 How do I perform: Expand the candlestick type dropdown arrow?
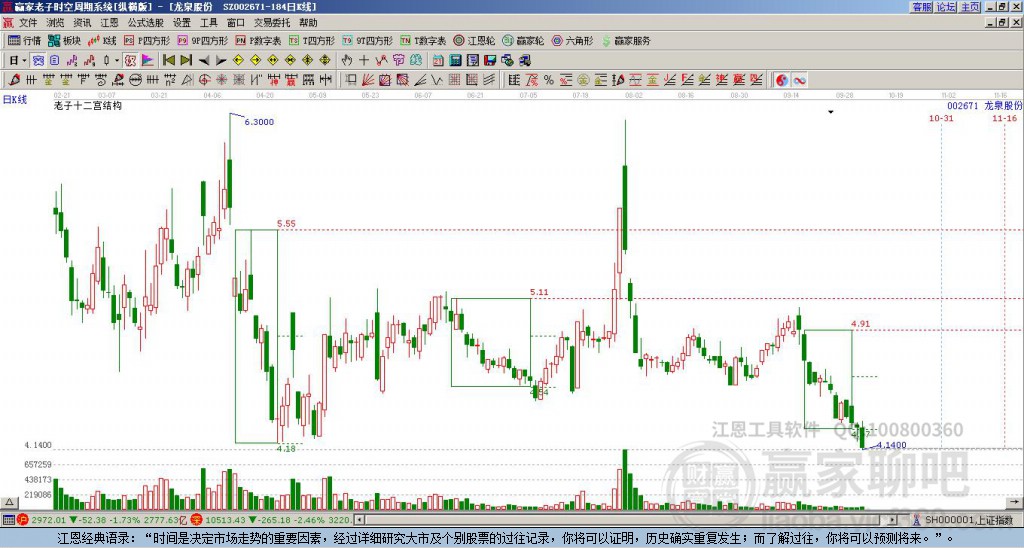point(117,60)
